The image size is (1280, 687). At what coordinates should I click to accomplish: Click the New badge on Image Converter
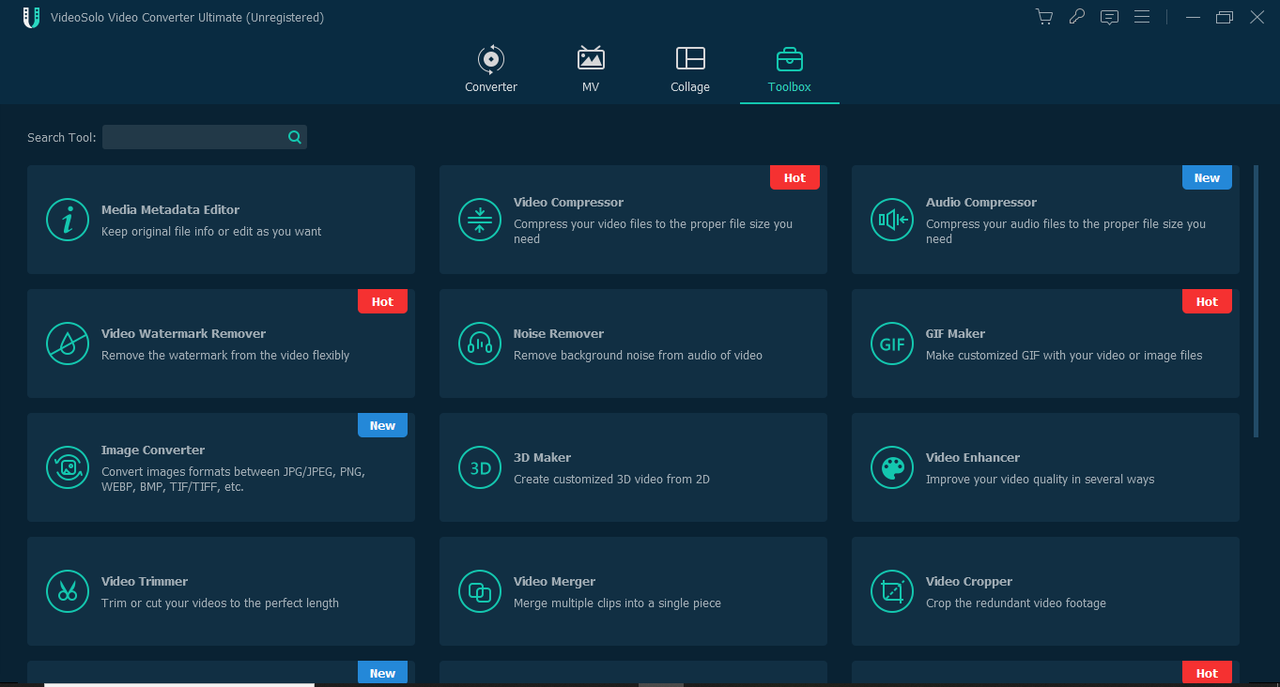pyautogui.click(x=383, y=425)
